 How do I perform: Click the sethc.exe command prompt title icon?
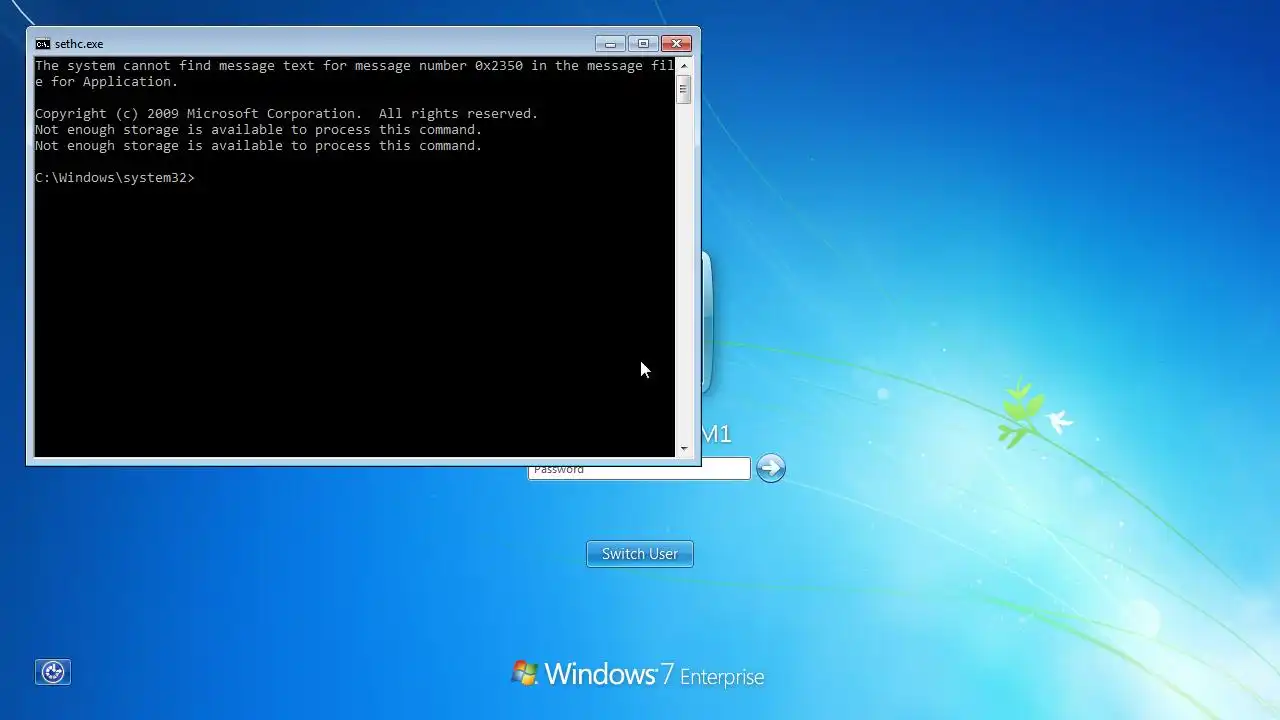(42, 44)
